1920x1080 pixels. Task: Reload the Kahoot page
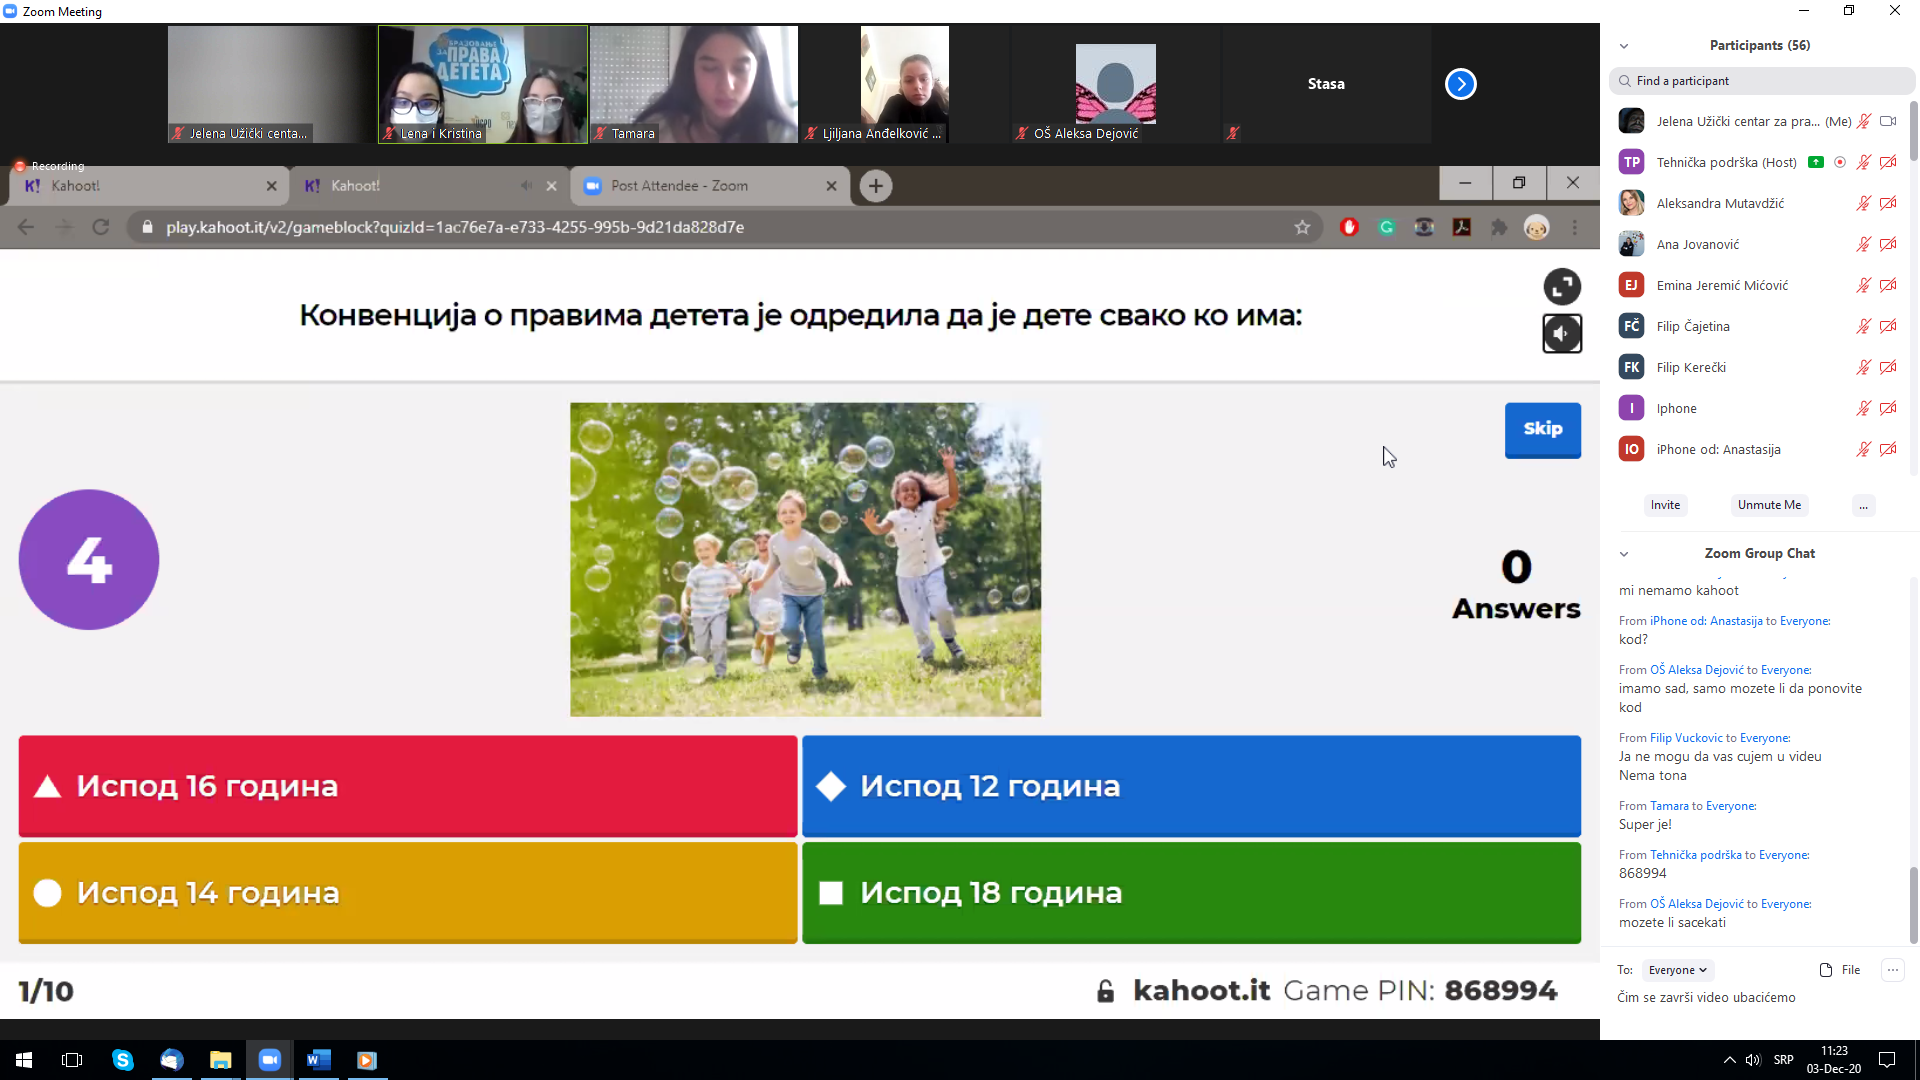pos(101,227)
